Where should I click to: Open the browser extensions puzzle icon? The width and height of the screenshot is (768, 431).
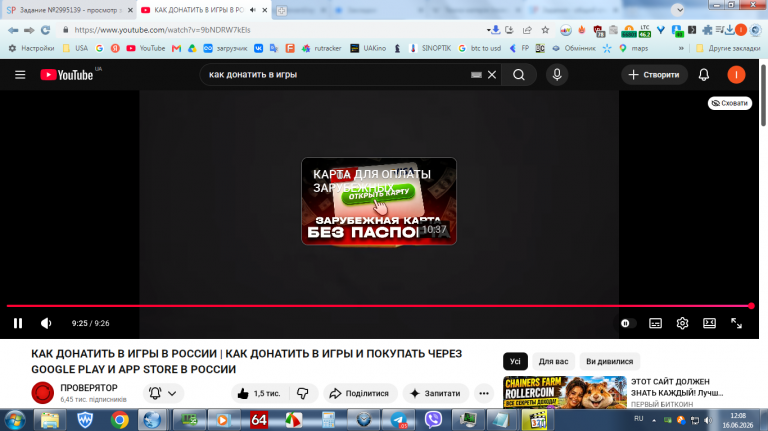(707, 30)
